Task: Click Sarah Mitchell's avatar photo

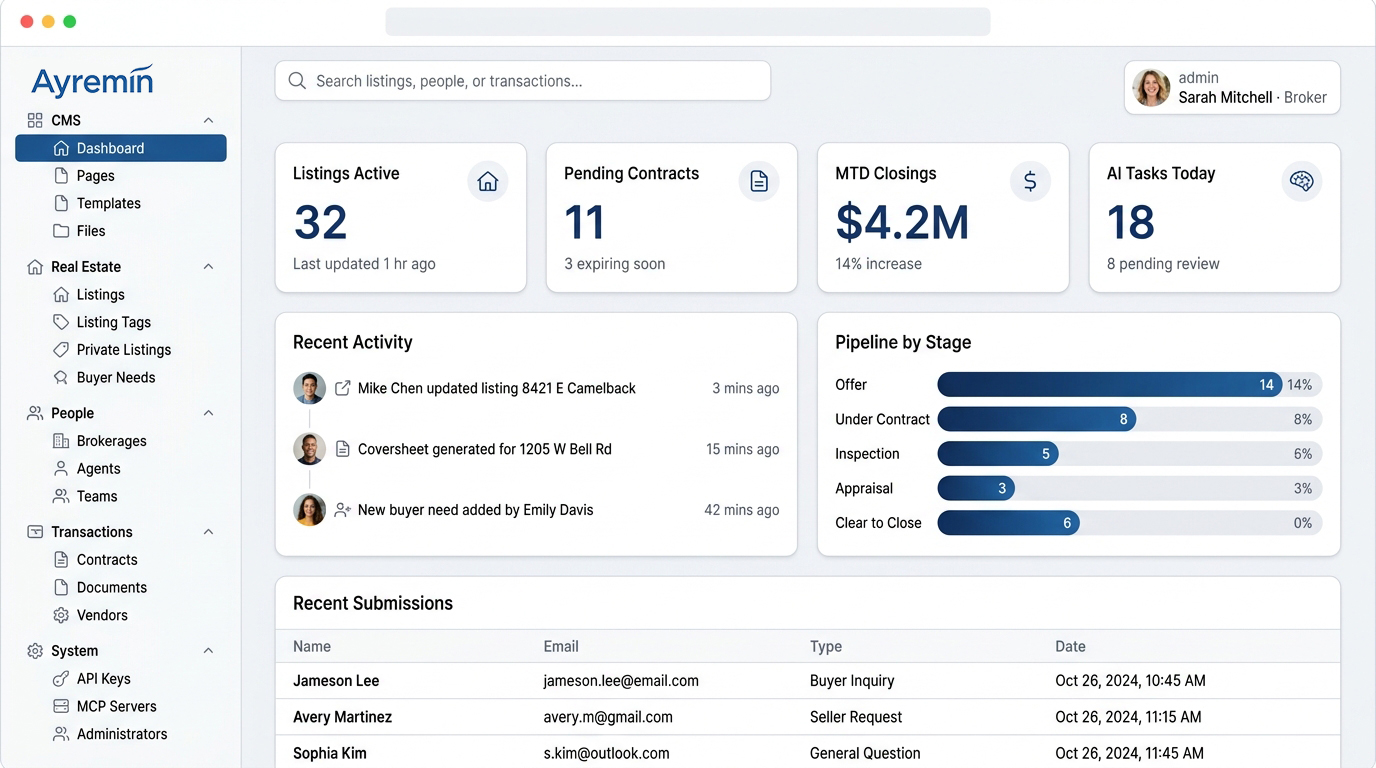Action: coord(1151,88)
